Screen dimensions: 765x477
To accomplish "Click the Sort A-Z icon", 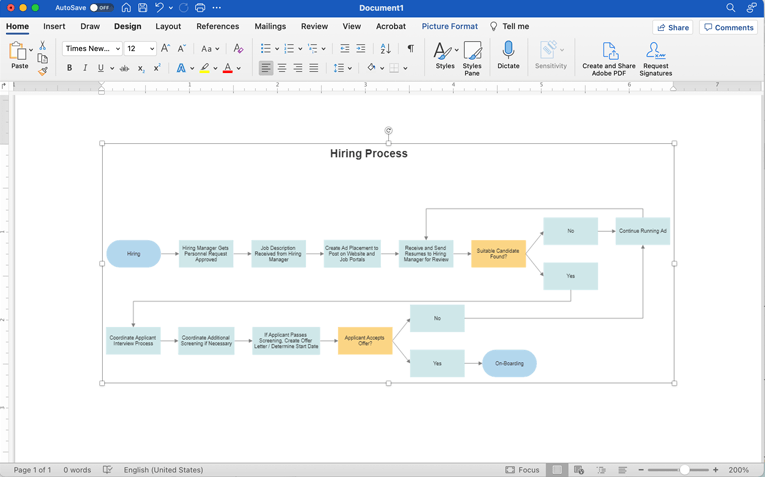I will point(385,48).
